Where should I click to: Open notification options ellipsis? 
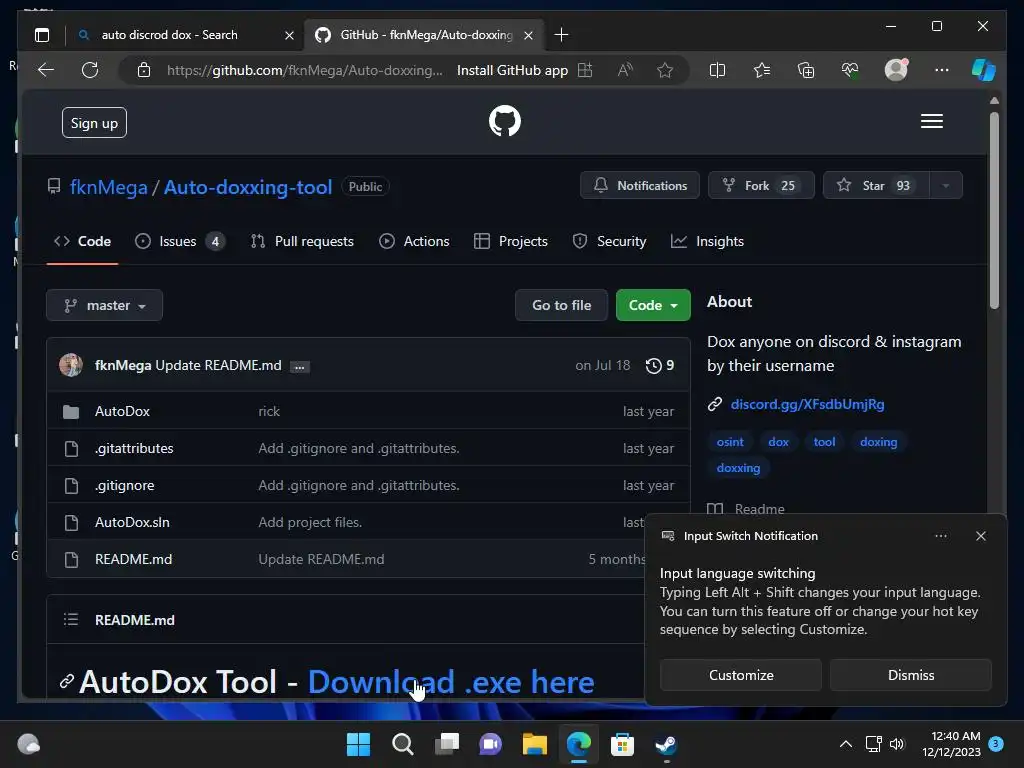(940, 536)
